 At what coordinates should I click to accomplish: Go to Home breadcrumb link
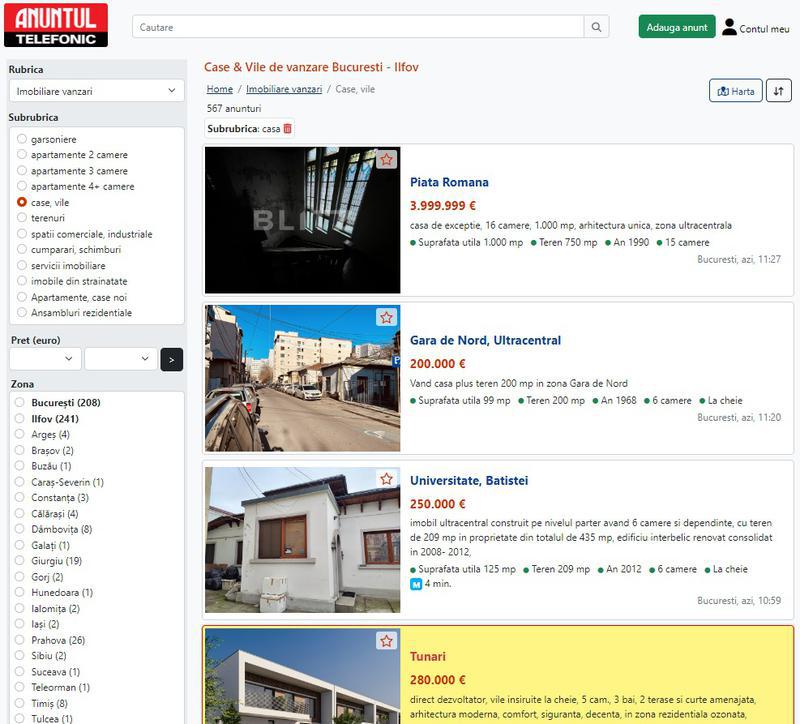pos(219,89)
